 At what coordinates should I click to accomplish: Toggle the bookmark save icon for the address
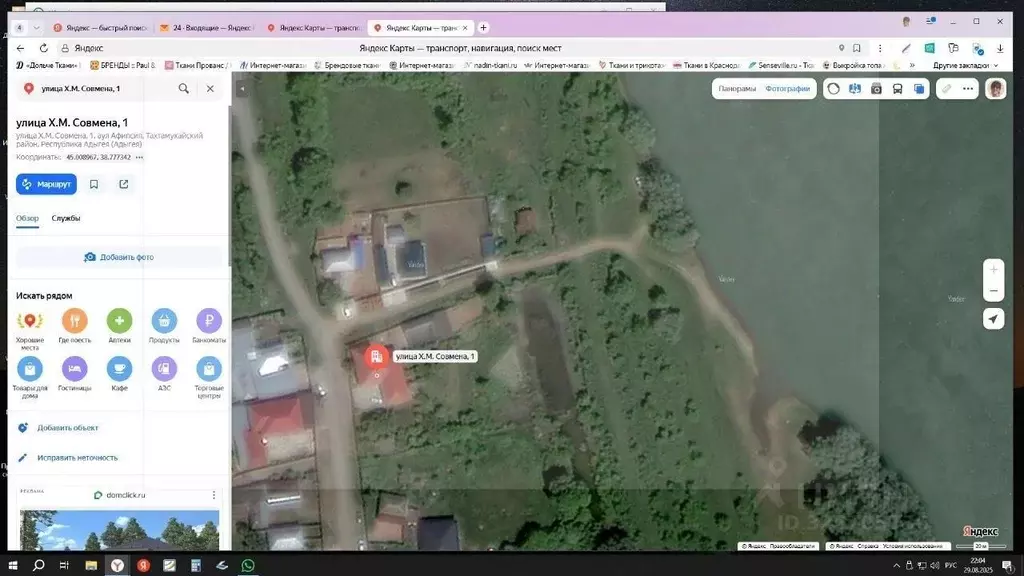(x=94, y=184)
